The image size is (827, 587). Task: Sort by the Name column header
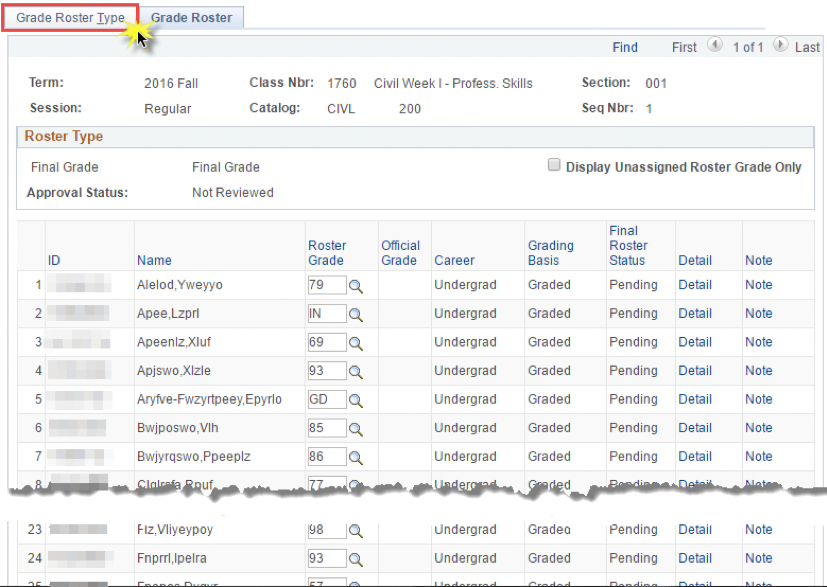(154, 260)
